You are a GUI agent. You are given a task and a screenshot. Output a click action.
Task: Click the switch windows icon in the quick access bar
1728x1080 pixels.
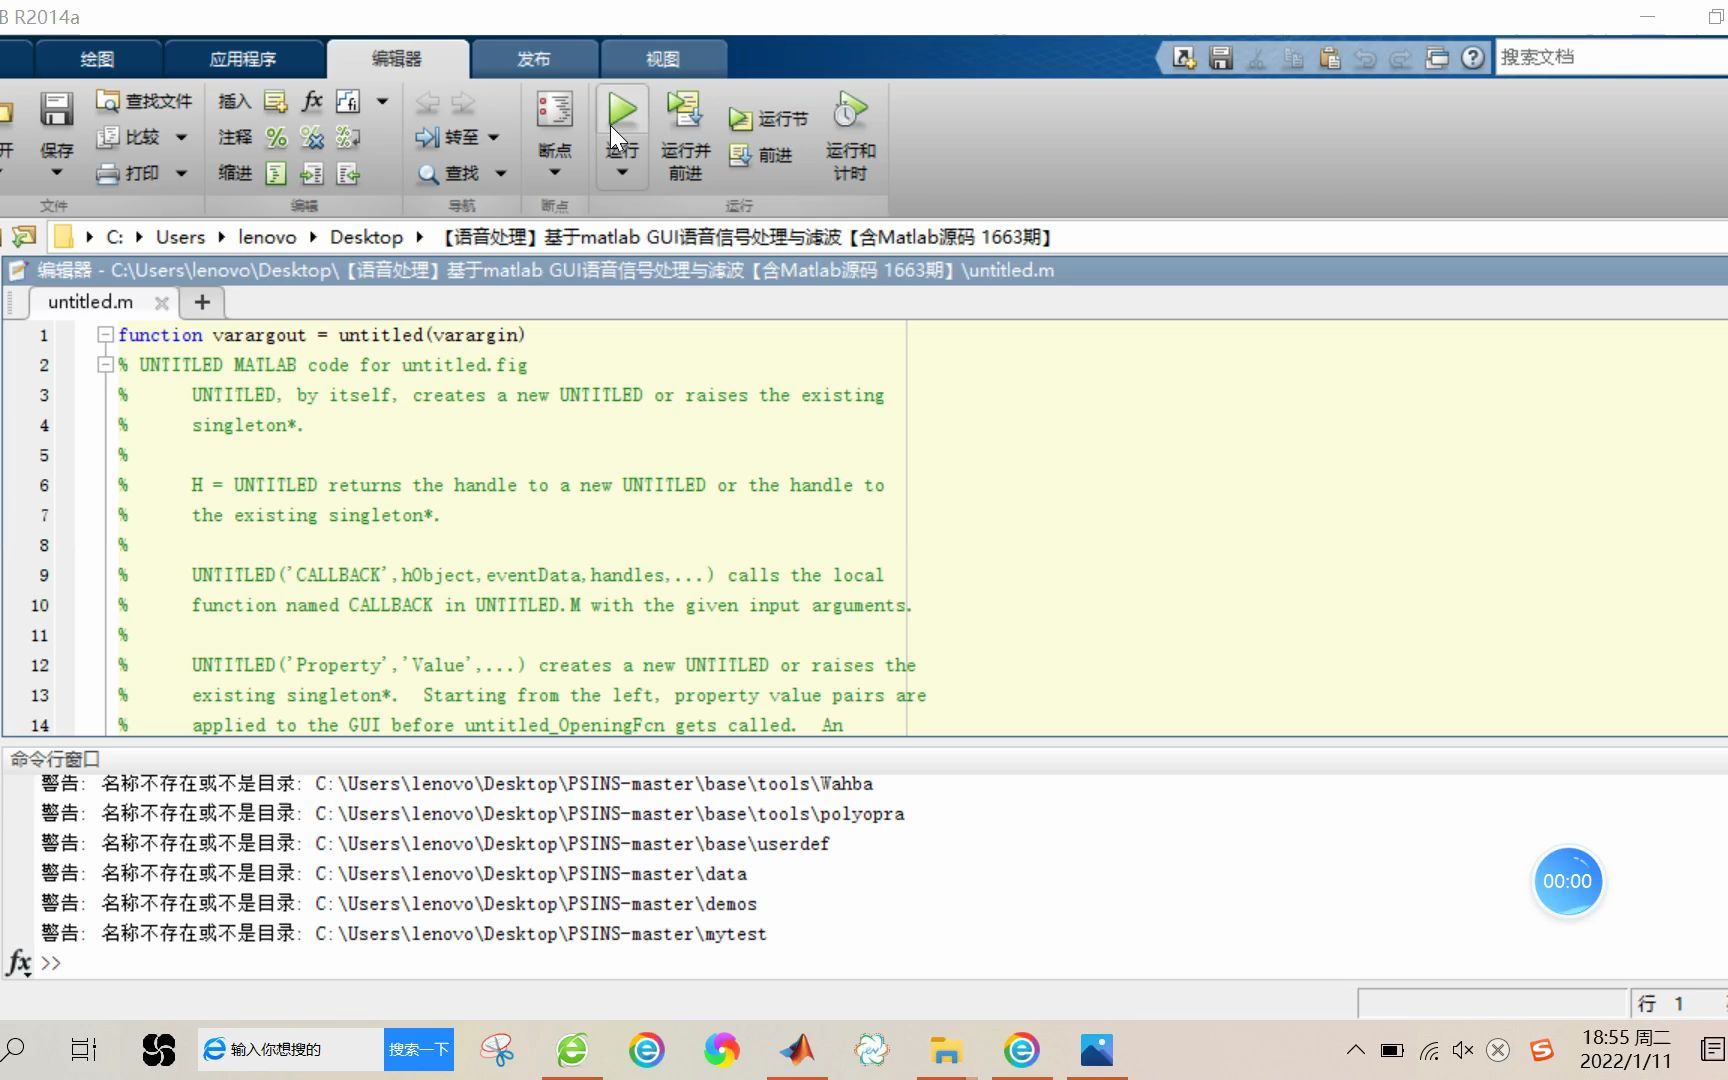pos(1437,58)
